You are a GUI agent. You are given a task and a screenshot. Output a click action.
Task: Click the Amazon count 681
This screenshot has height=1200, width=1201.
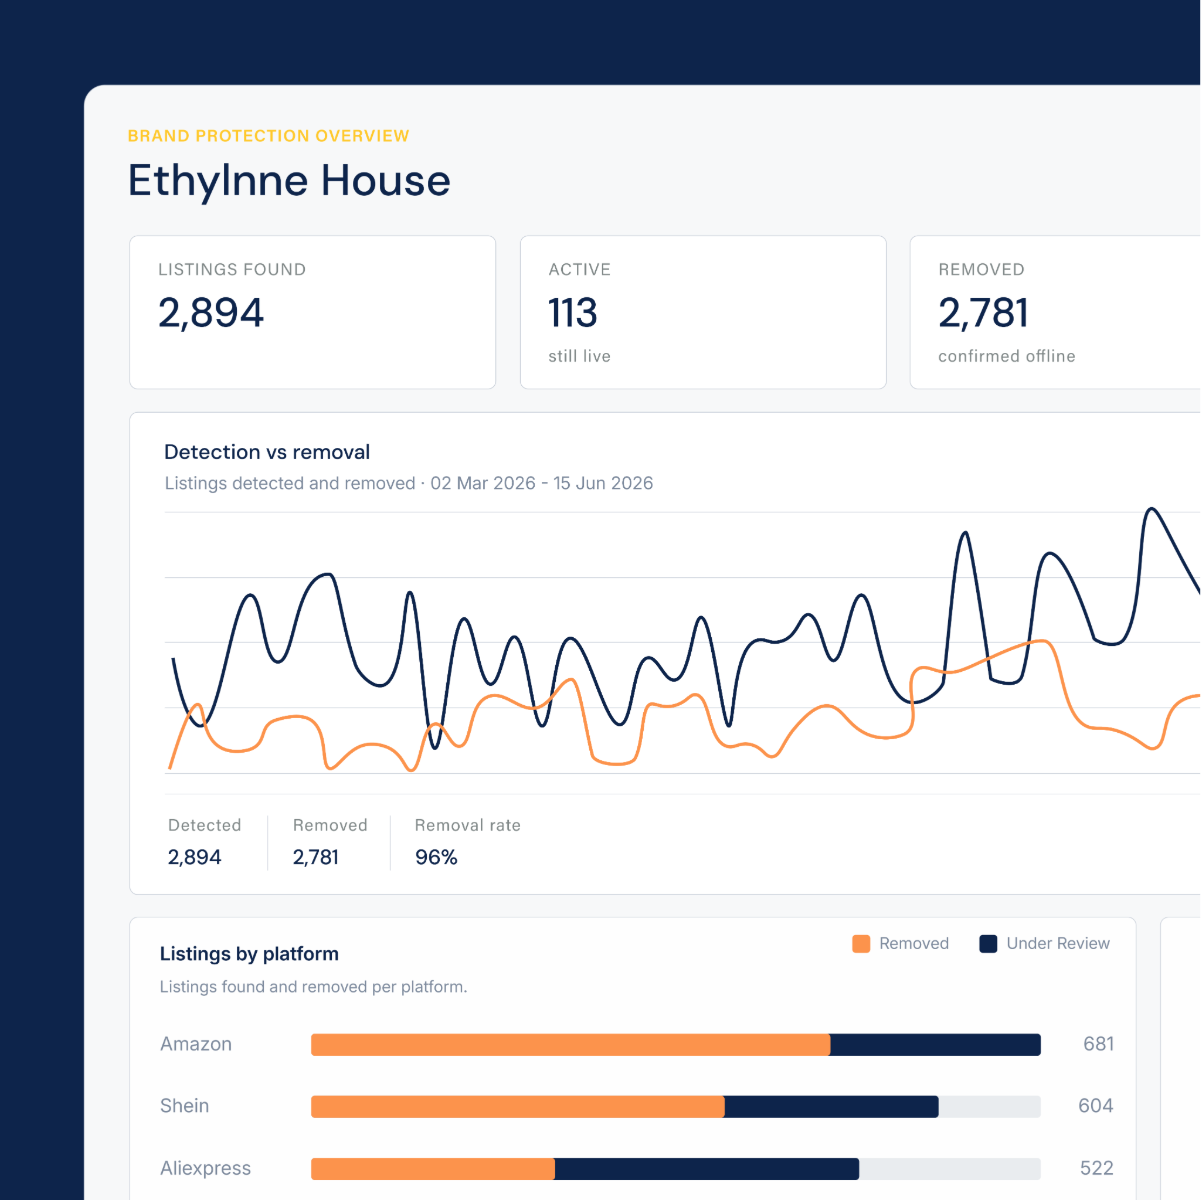[x=1098, y=1044]
